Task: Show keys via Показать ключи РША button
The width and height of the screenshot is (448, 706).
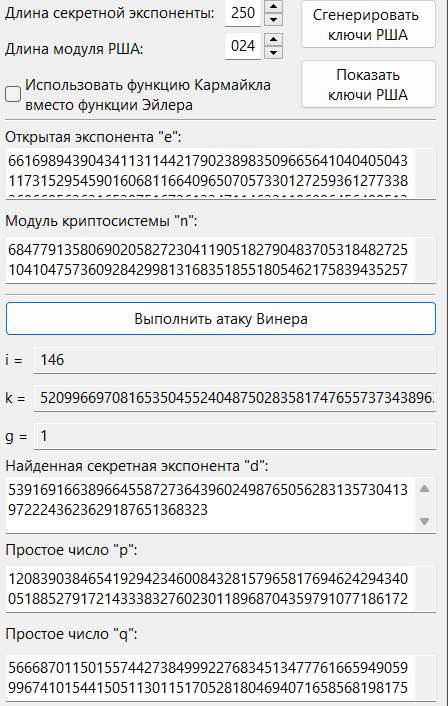Action: point(368,84)
